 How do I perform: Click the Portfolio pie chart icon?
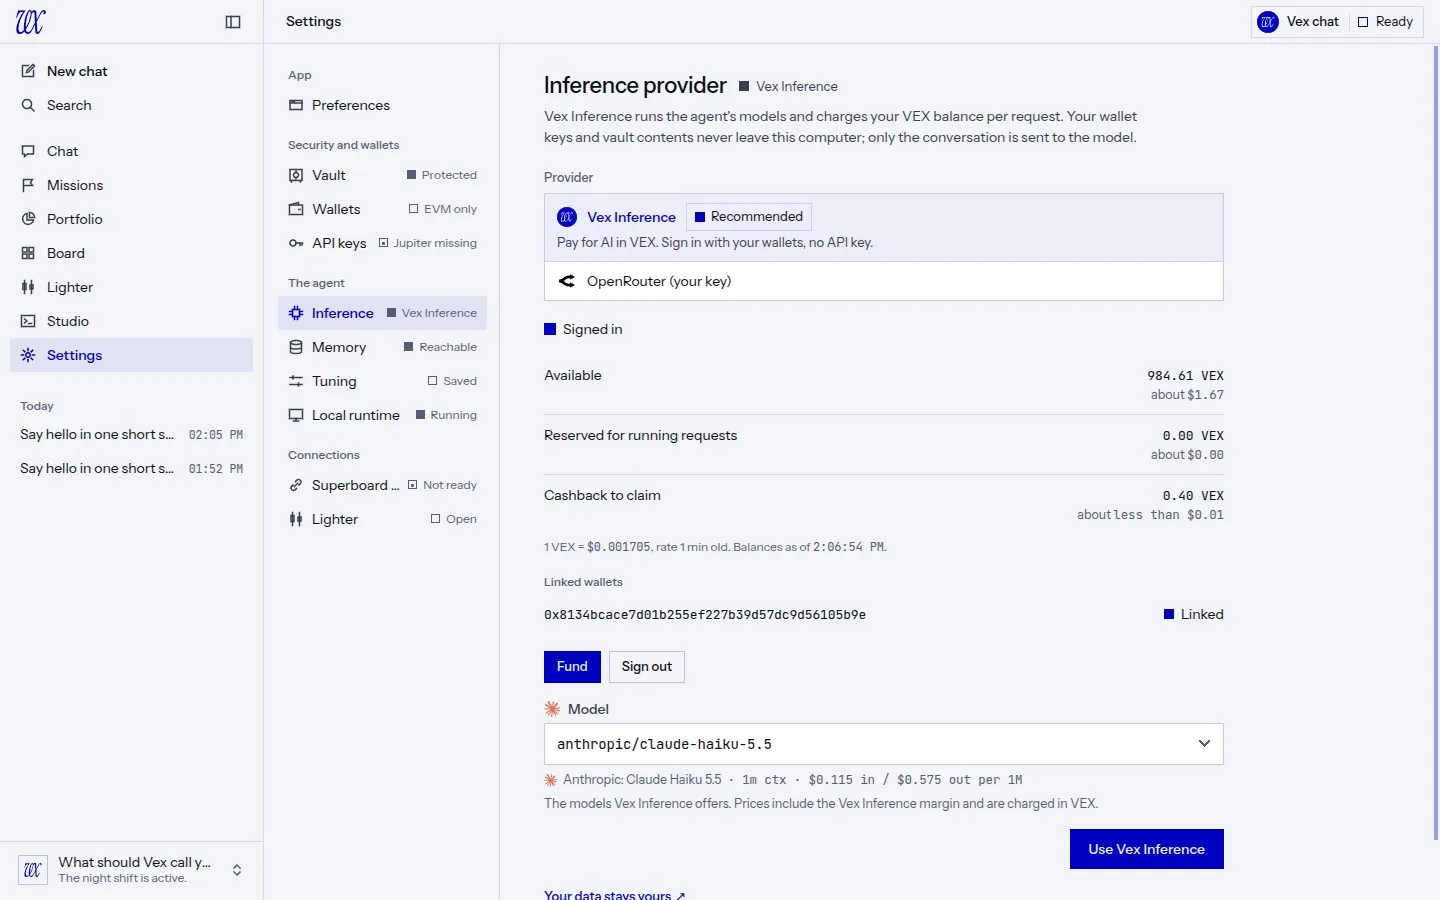pos(28,219)
